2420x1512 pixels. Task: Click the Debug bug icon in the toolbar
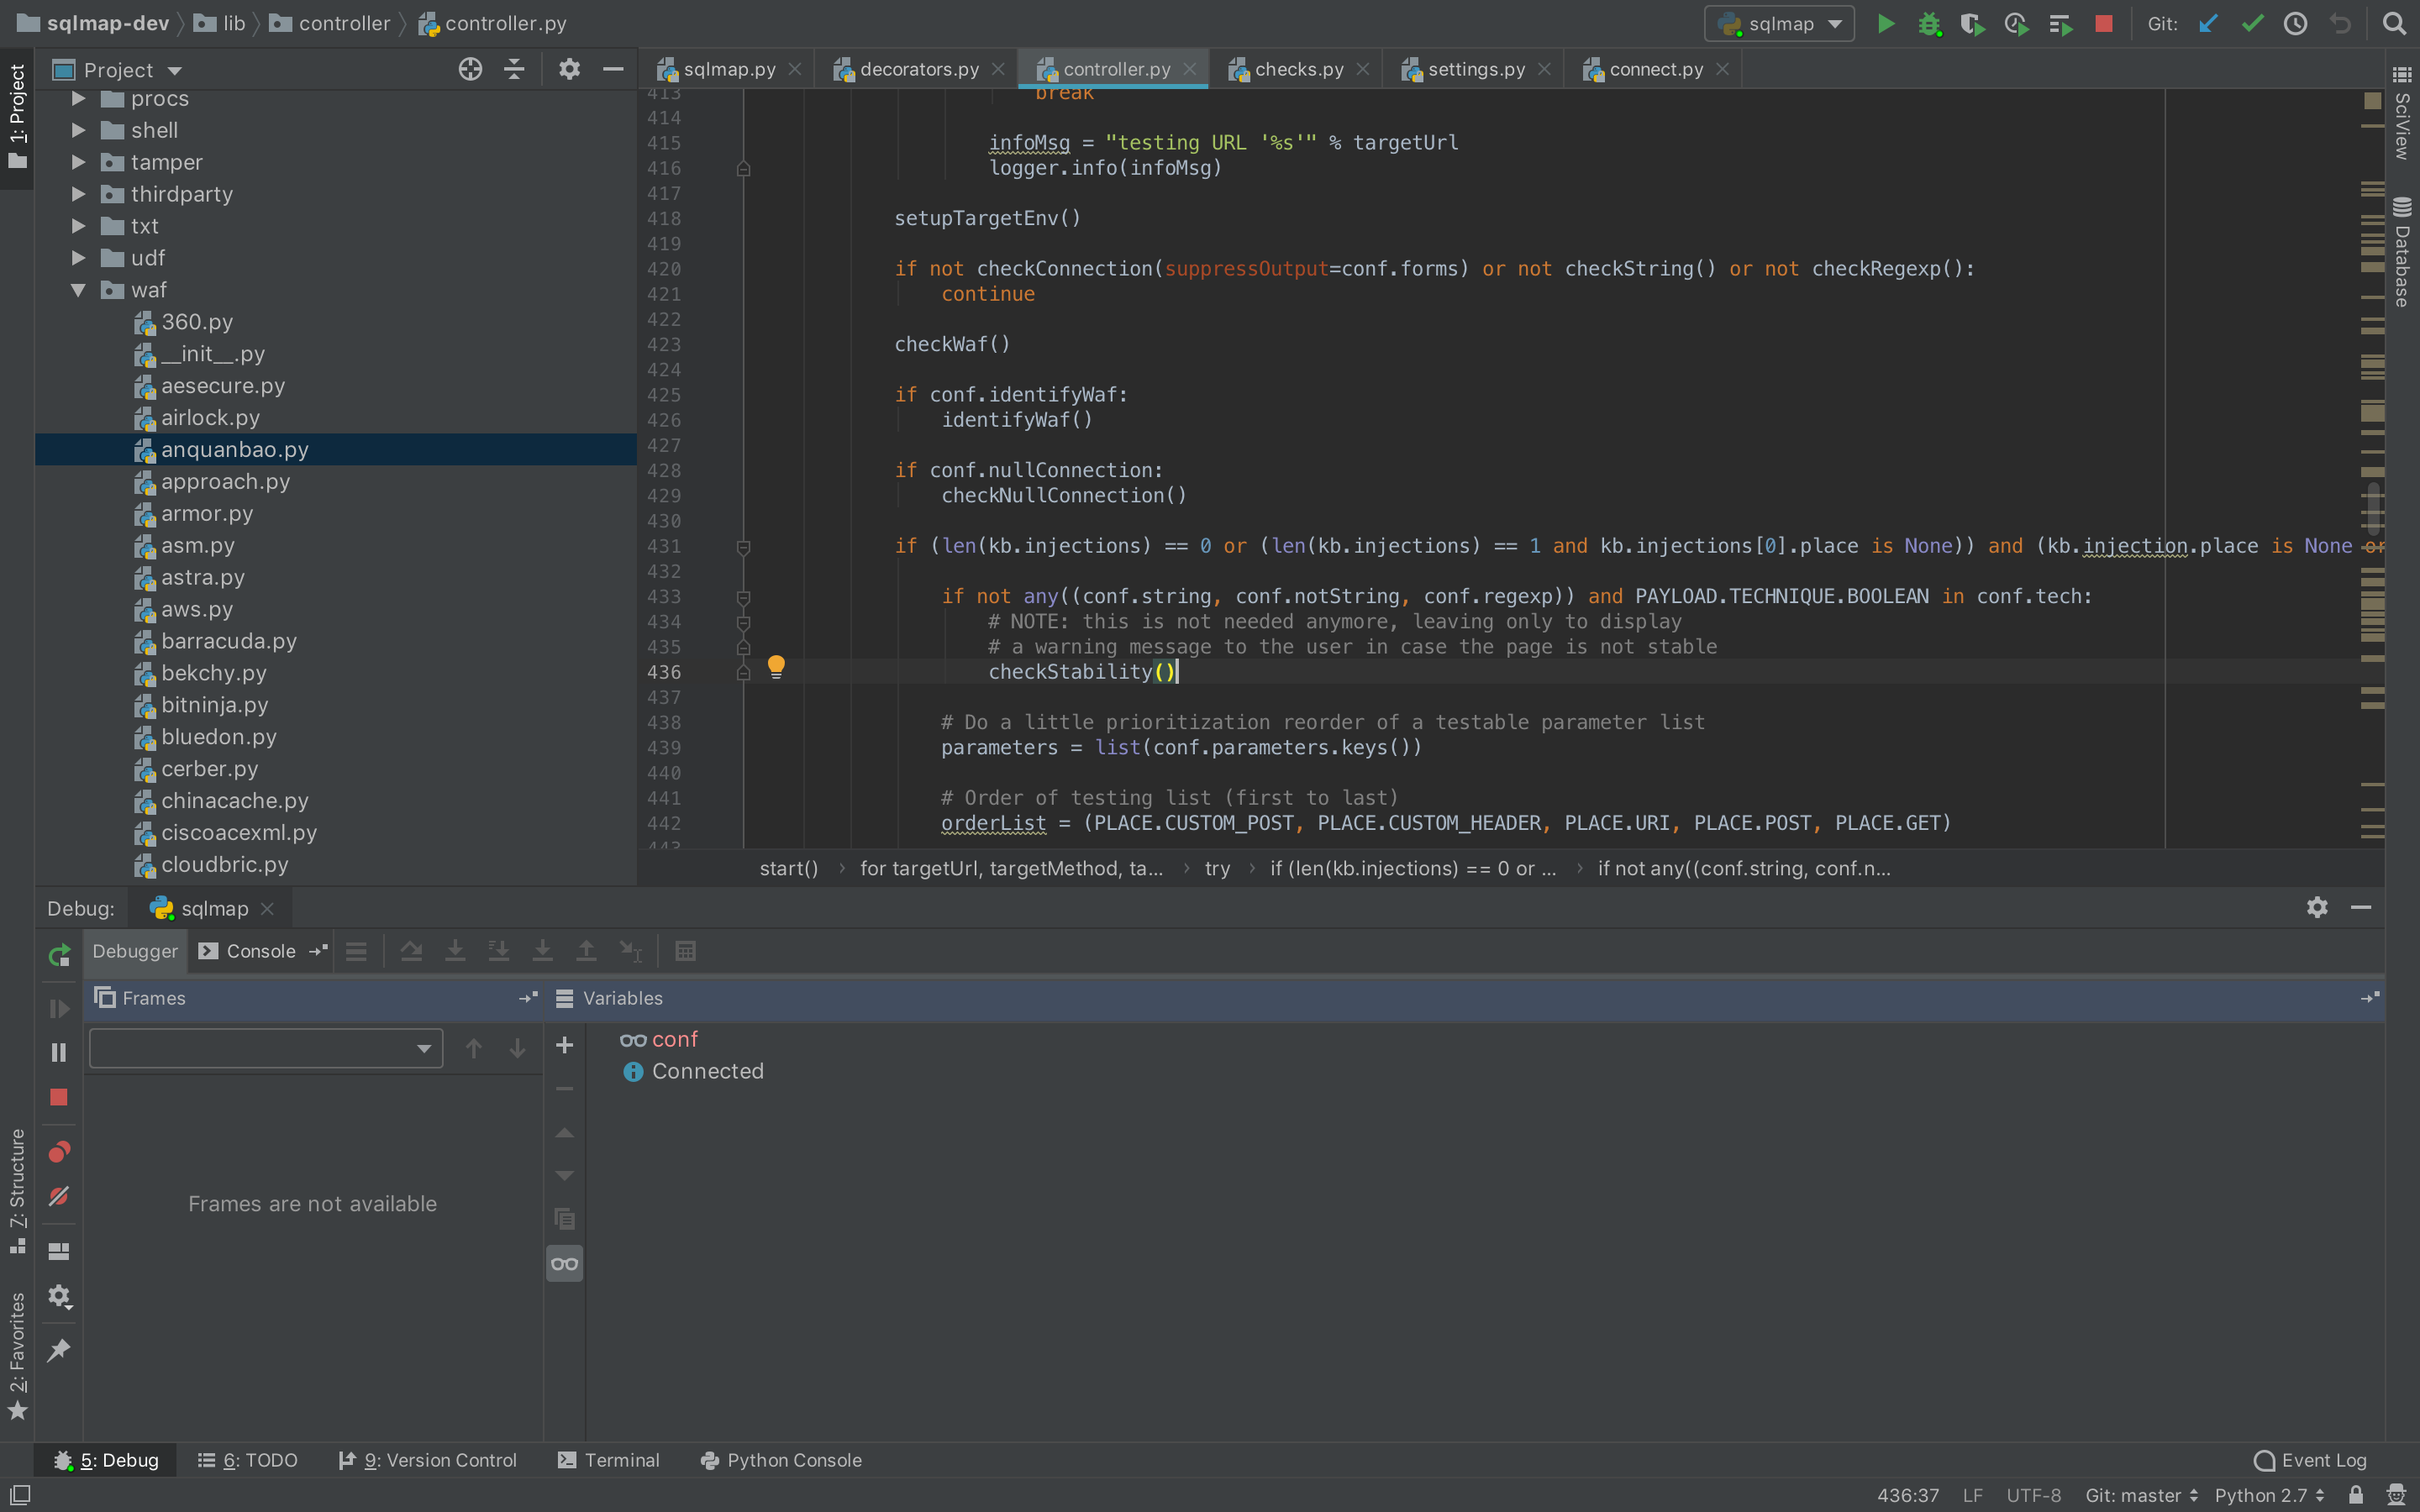[1929, 24]
